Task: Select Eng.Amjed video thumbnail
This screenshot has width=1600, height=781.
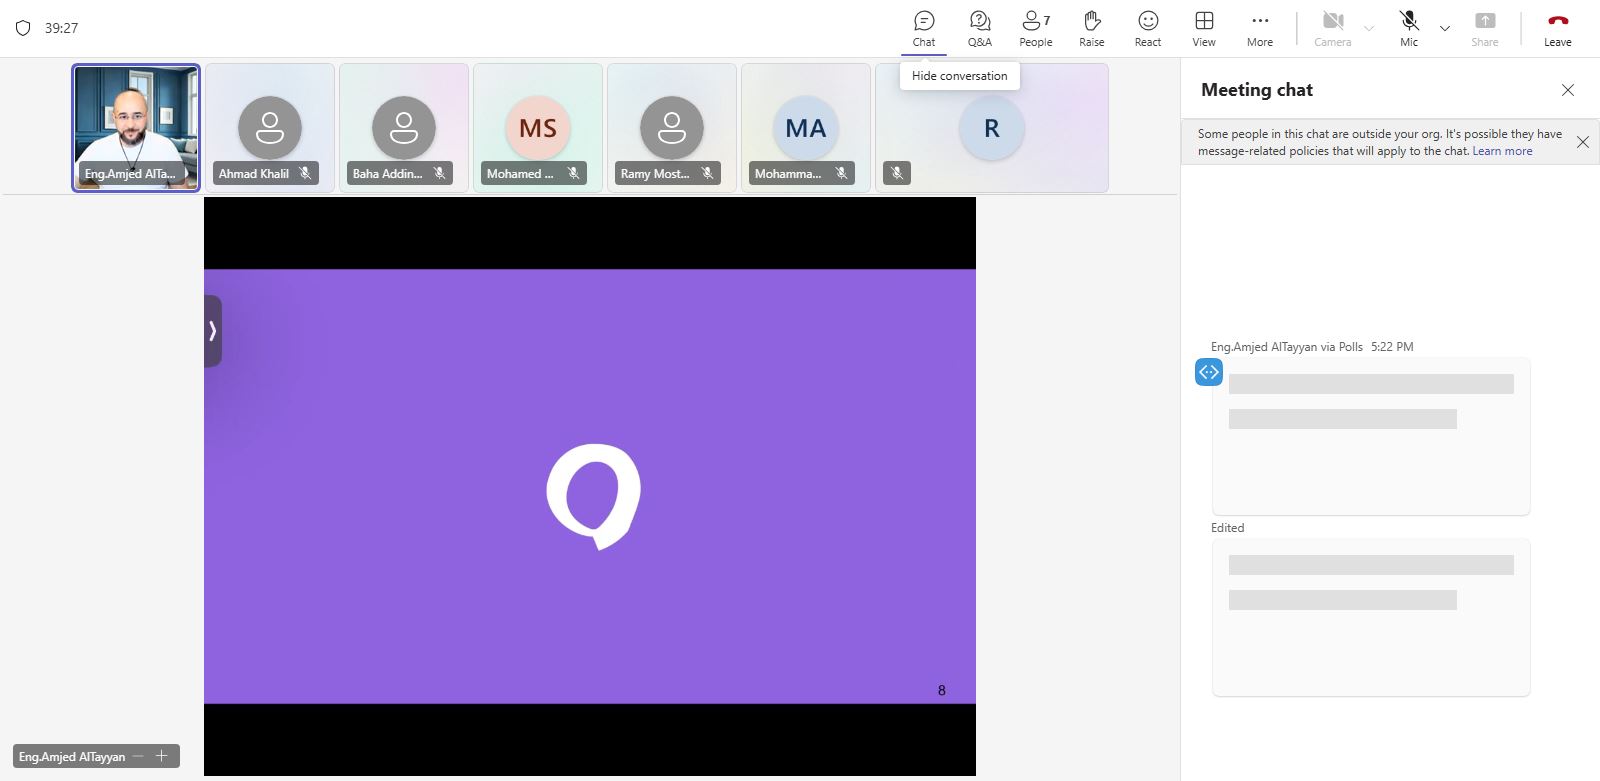Action: pyautogui.click(x=136, y=128)
